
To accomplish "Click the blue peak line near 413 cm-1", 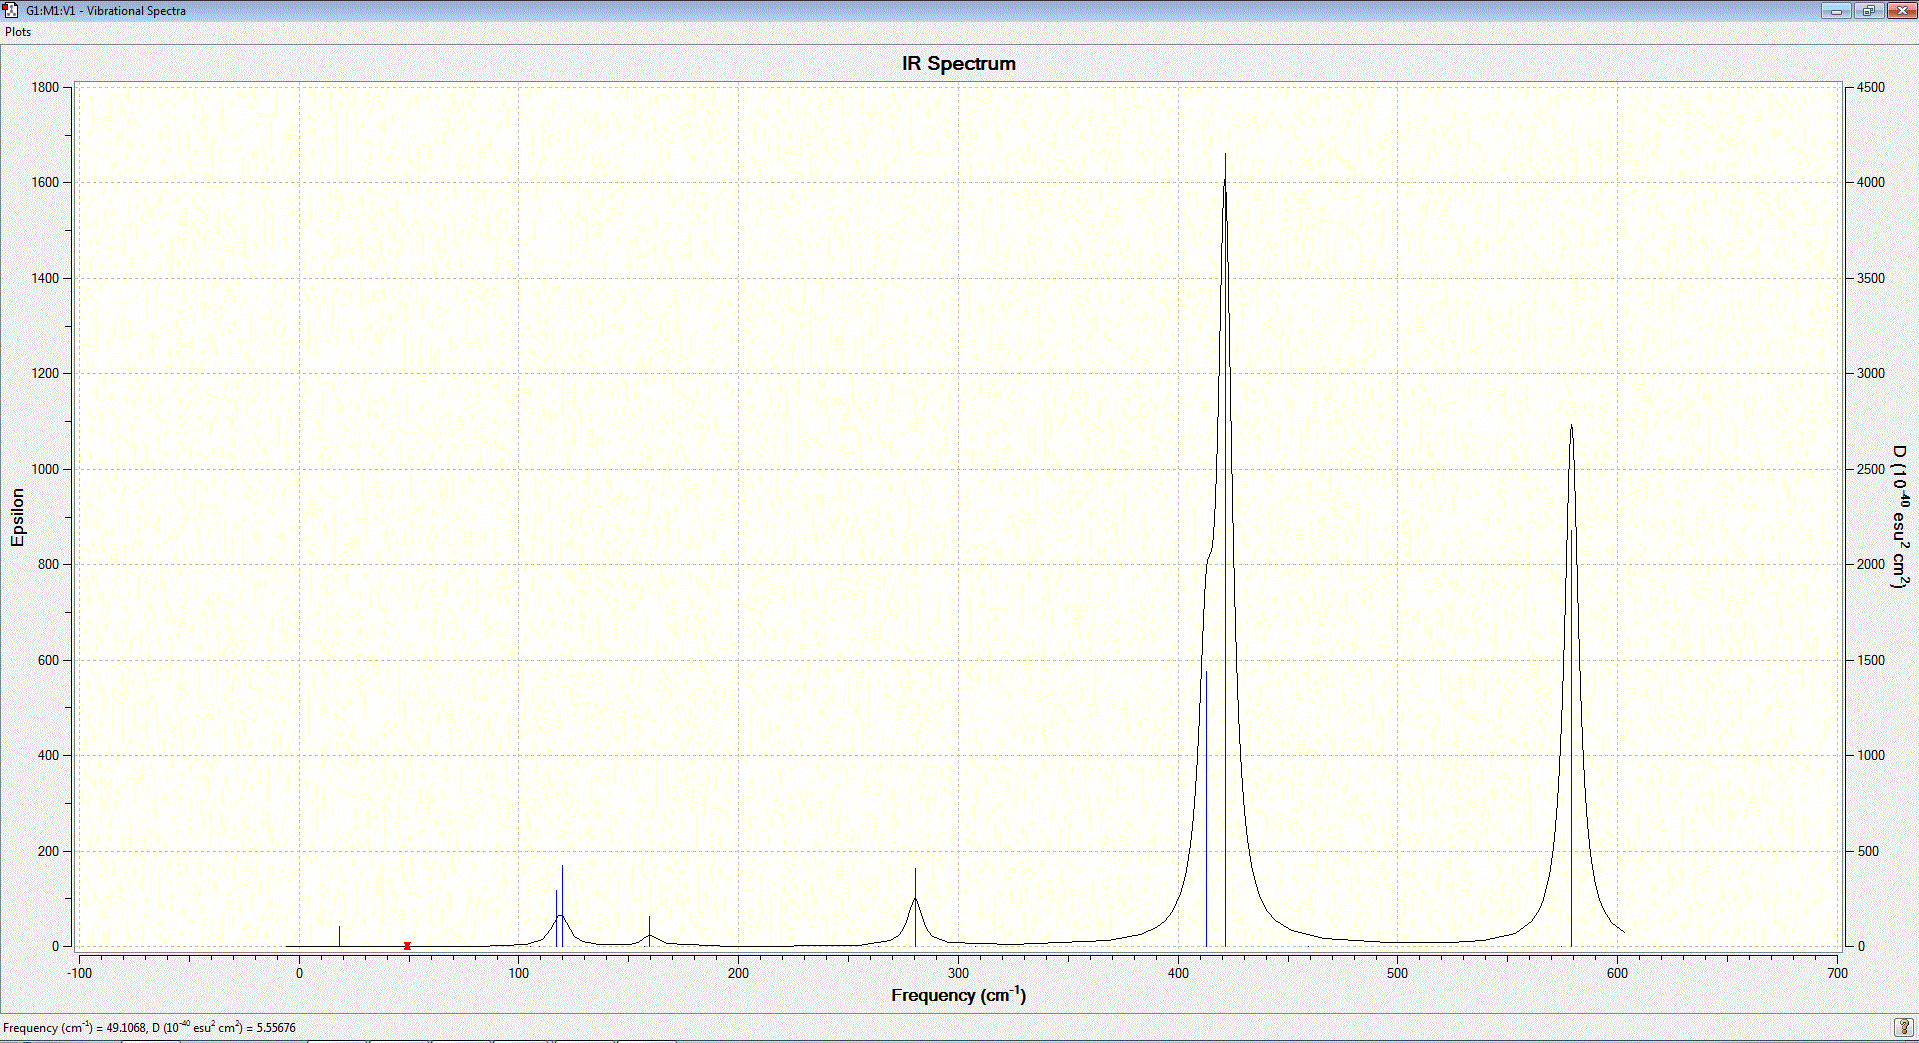I will (x=1206, y=808).
